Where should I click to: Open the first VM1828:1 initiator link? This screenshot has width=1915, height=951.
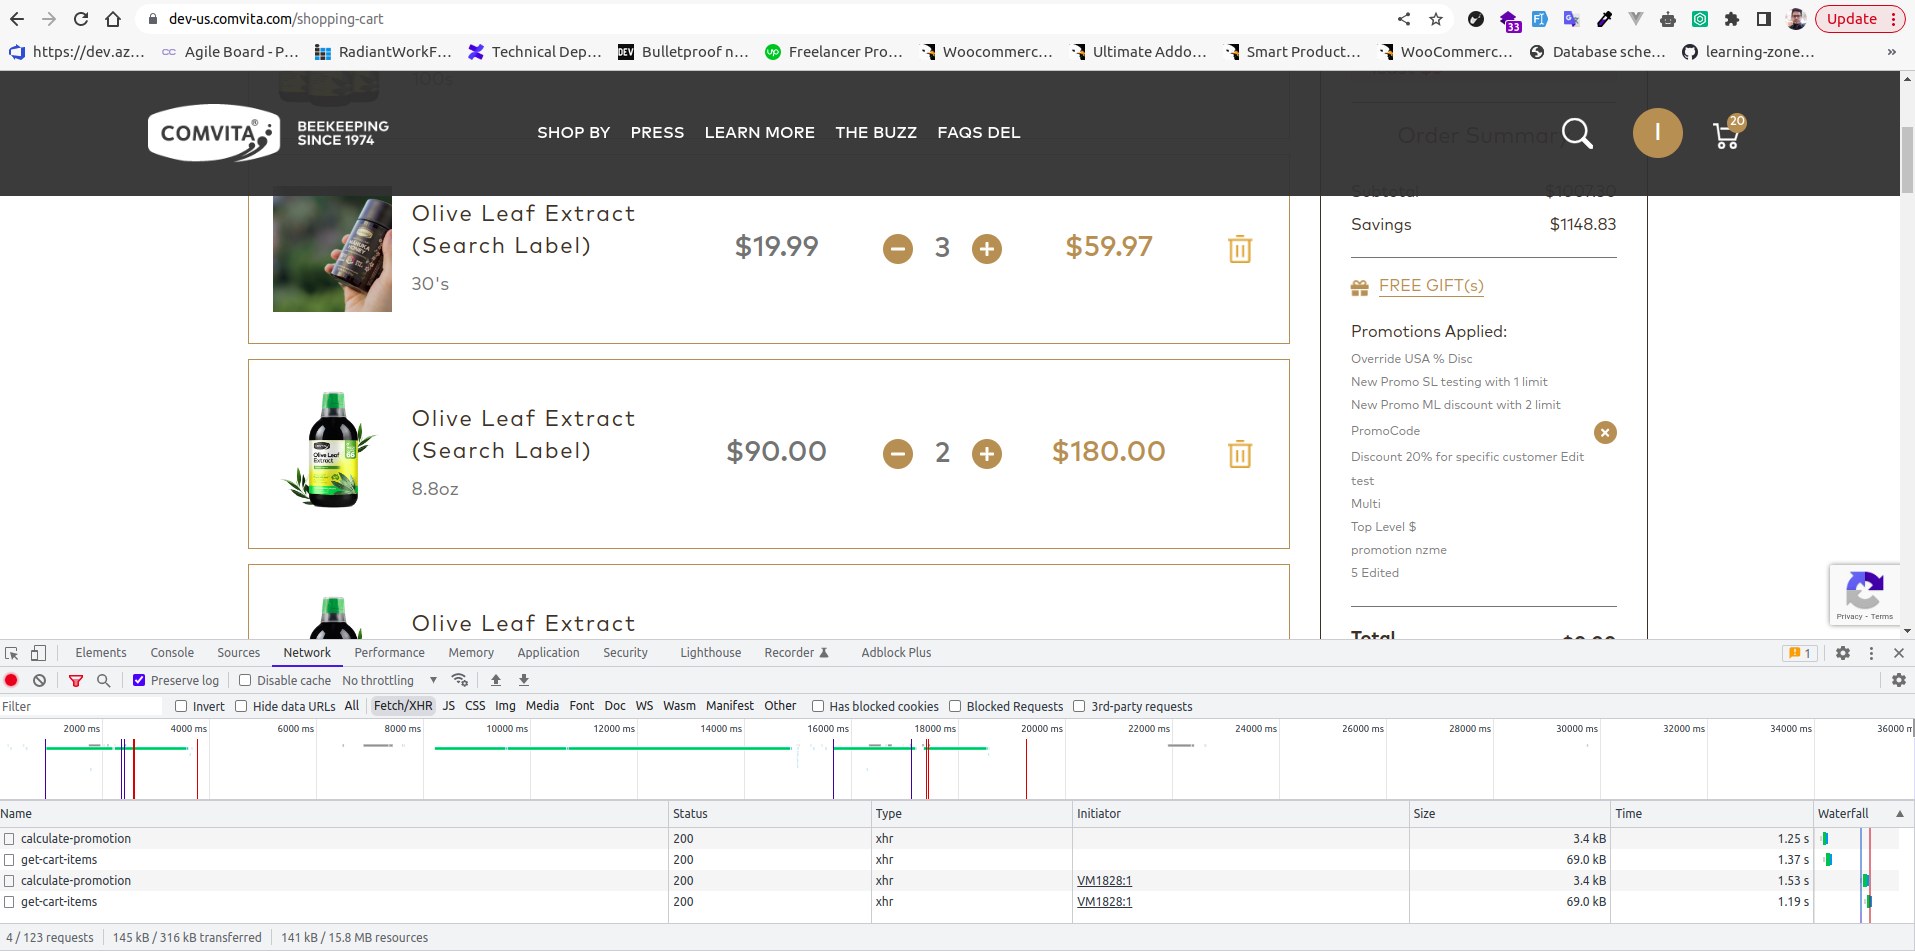pyautogui.click(x=1104, y=881)
